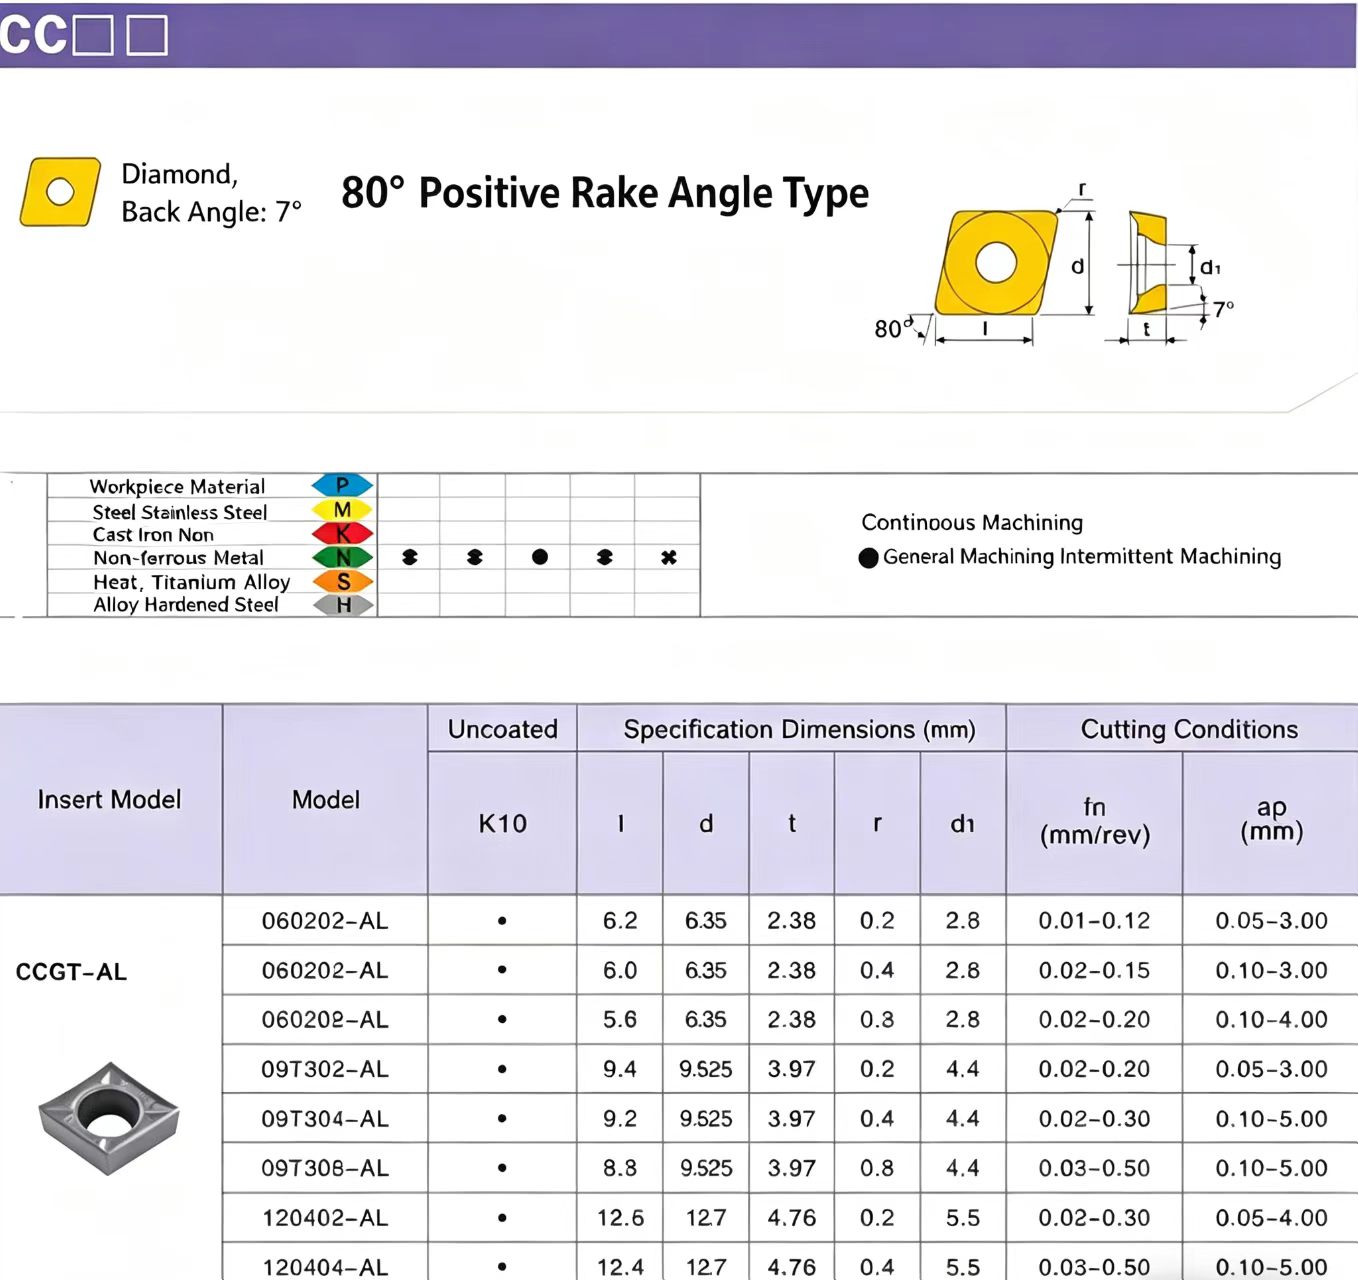The image size is (1358, 1280).
Task: Select the Cutting Conditions column header
Action: click(x=1189, y=729)
